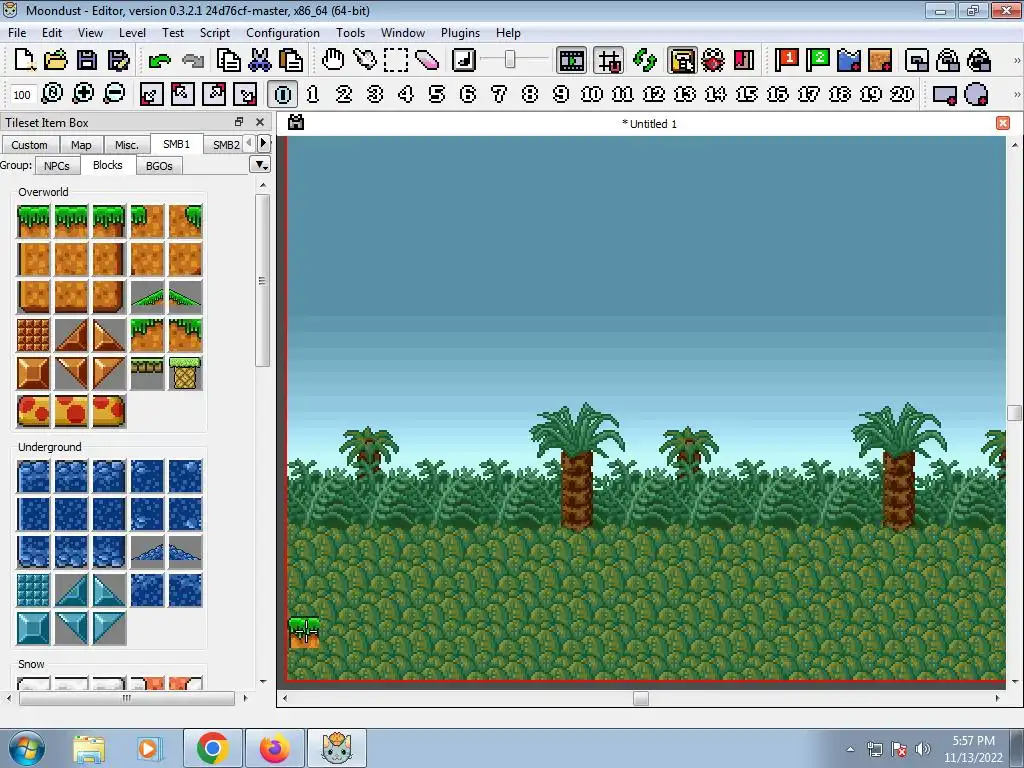Click the zoom percentage field
Image resolution: width=1024 pixels, height=768 pixels.
(x=22, y=95)
